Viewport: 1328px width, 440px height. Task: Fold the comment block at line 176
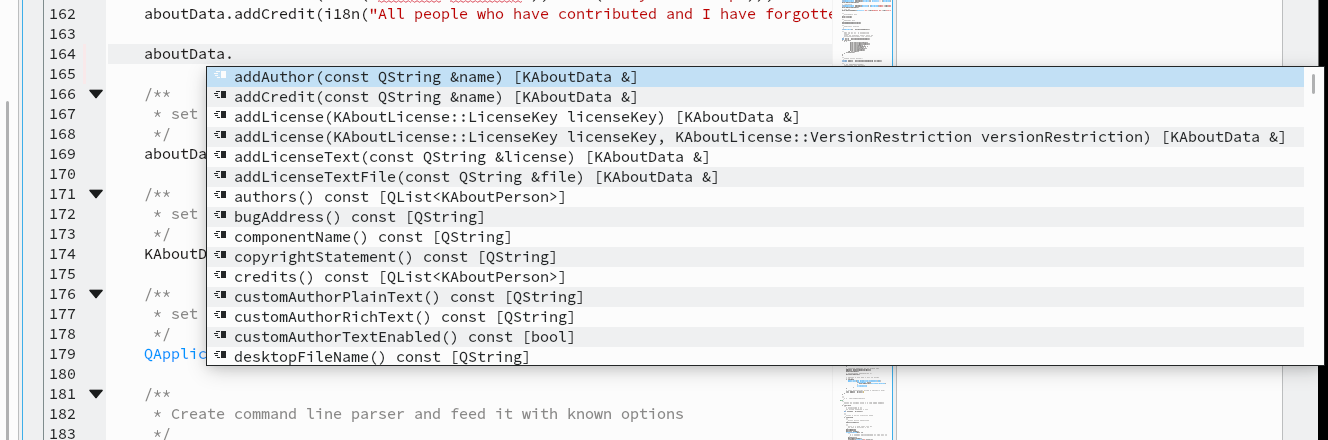pos(96,294)
